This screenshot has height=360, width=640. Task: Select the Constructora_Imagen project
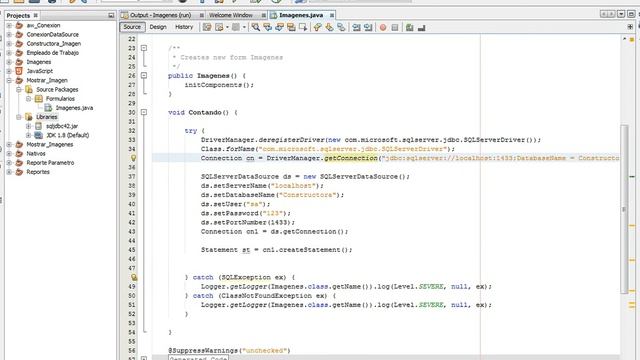(x=53, y=44)
